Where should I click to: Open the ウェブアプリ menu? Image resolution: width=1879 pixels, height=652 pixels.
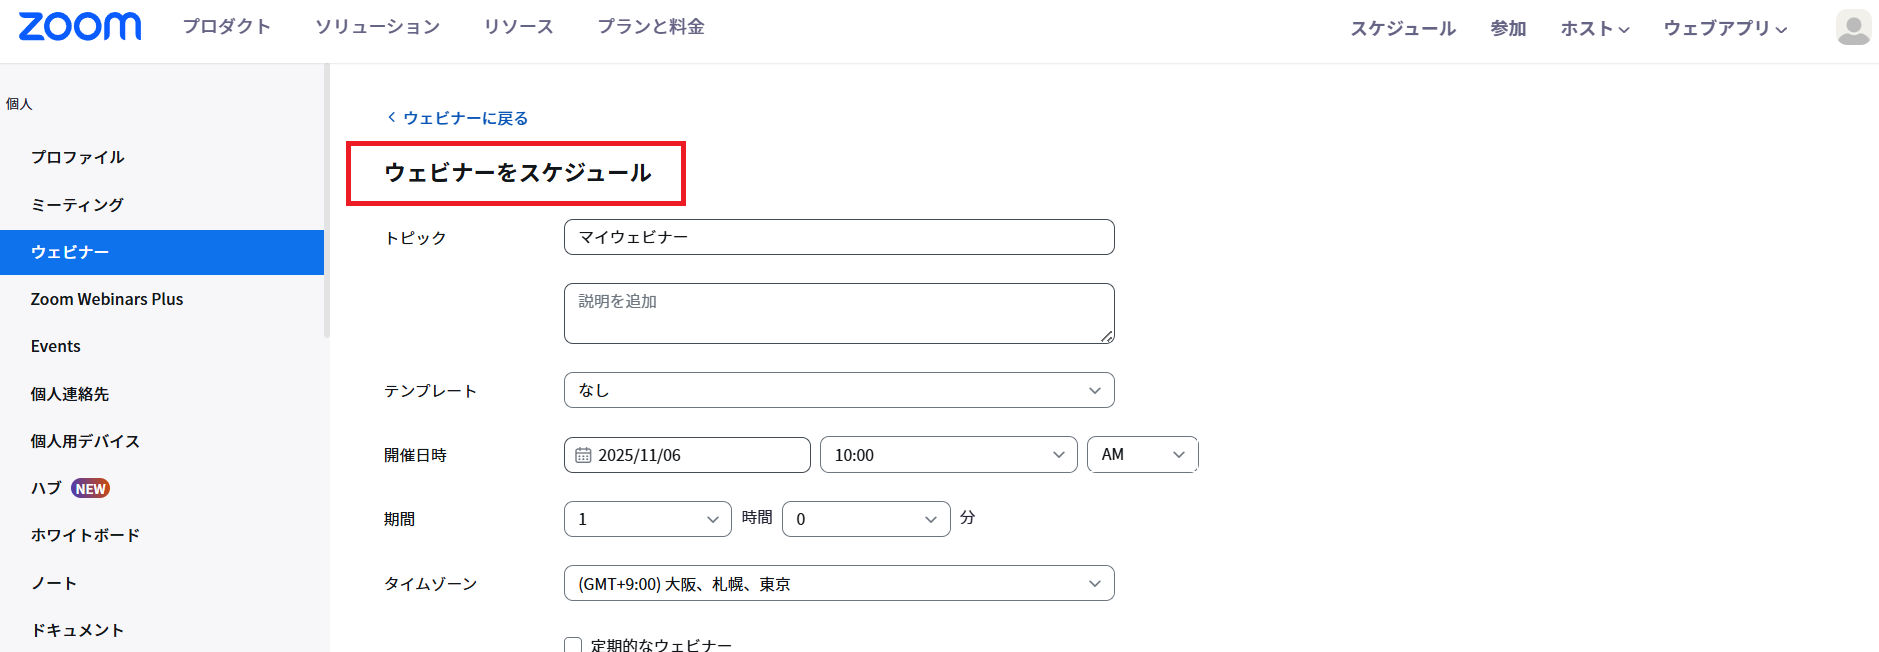click(1724, 29)
